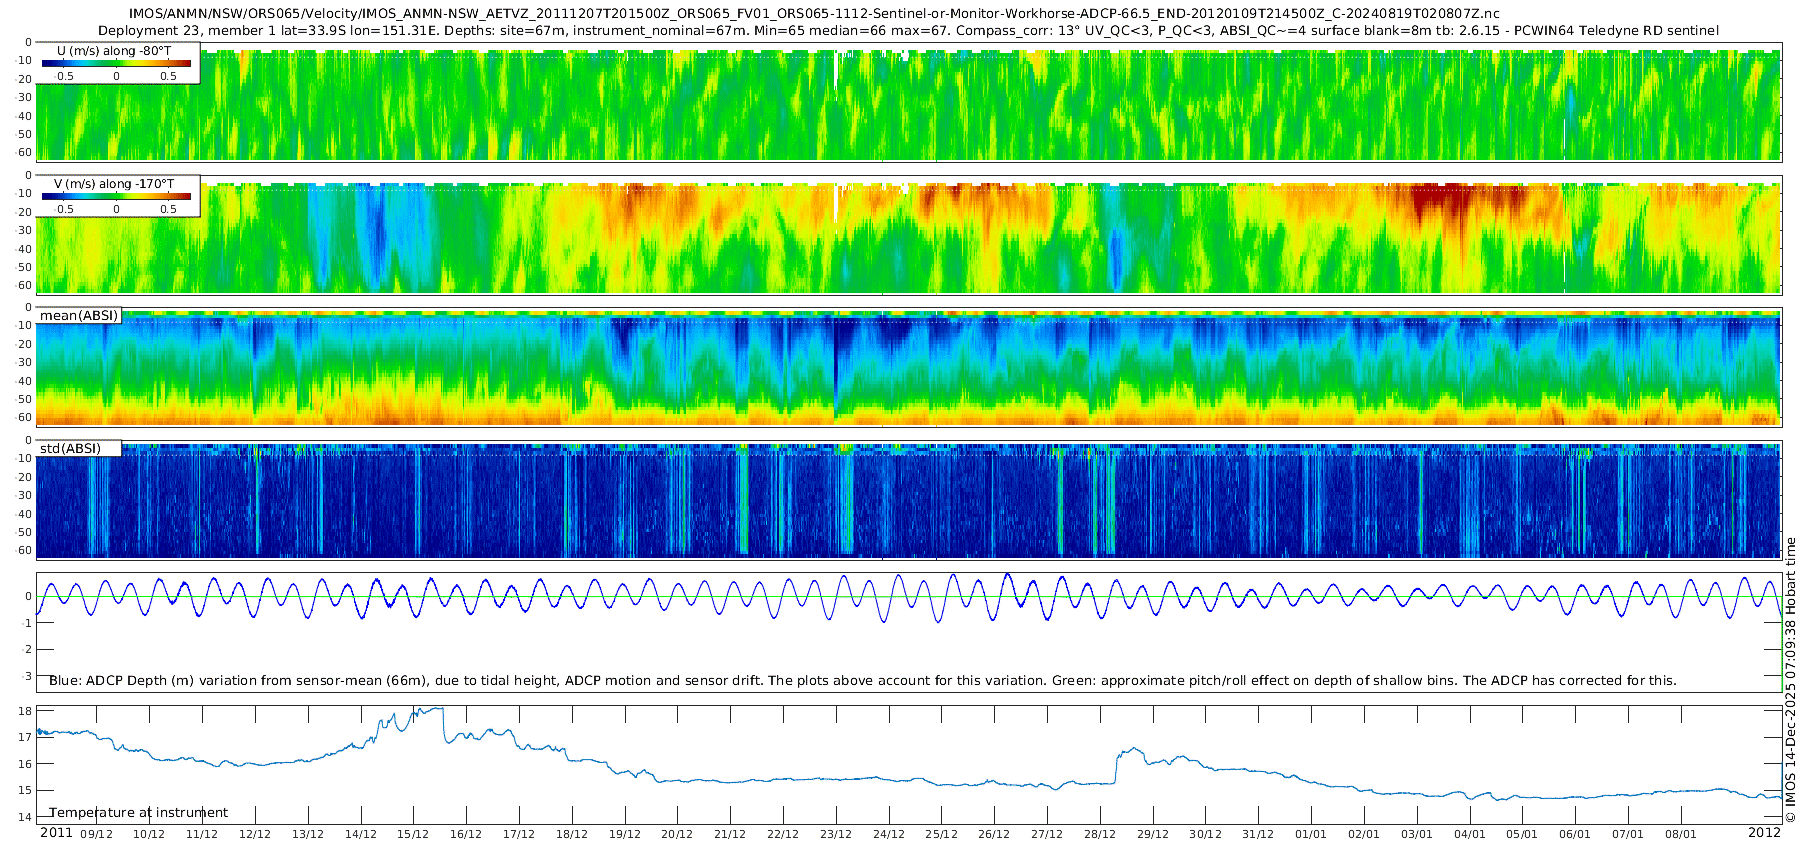Click the blue ADCP depth description text
1800x850 pixels.
click(x=862, y=680)
